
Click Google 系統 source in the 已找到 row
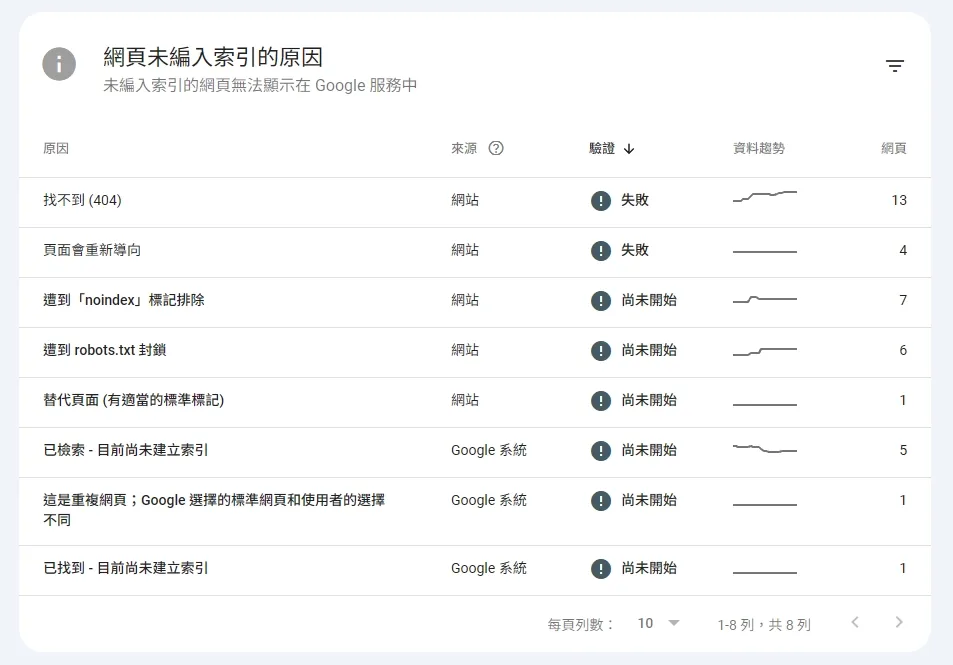[x=489, y=568]
